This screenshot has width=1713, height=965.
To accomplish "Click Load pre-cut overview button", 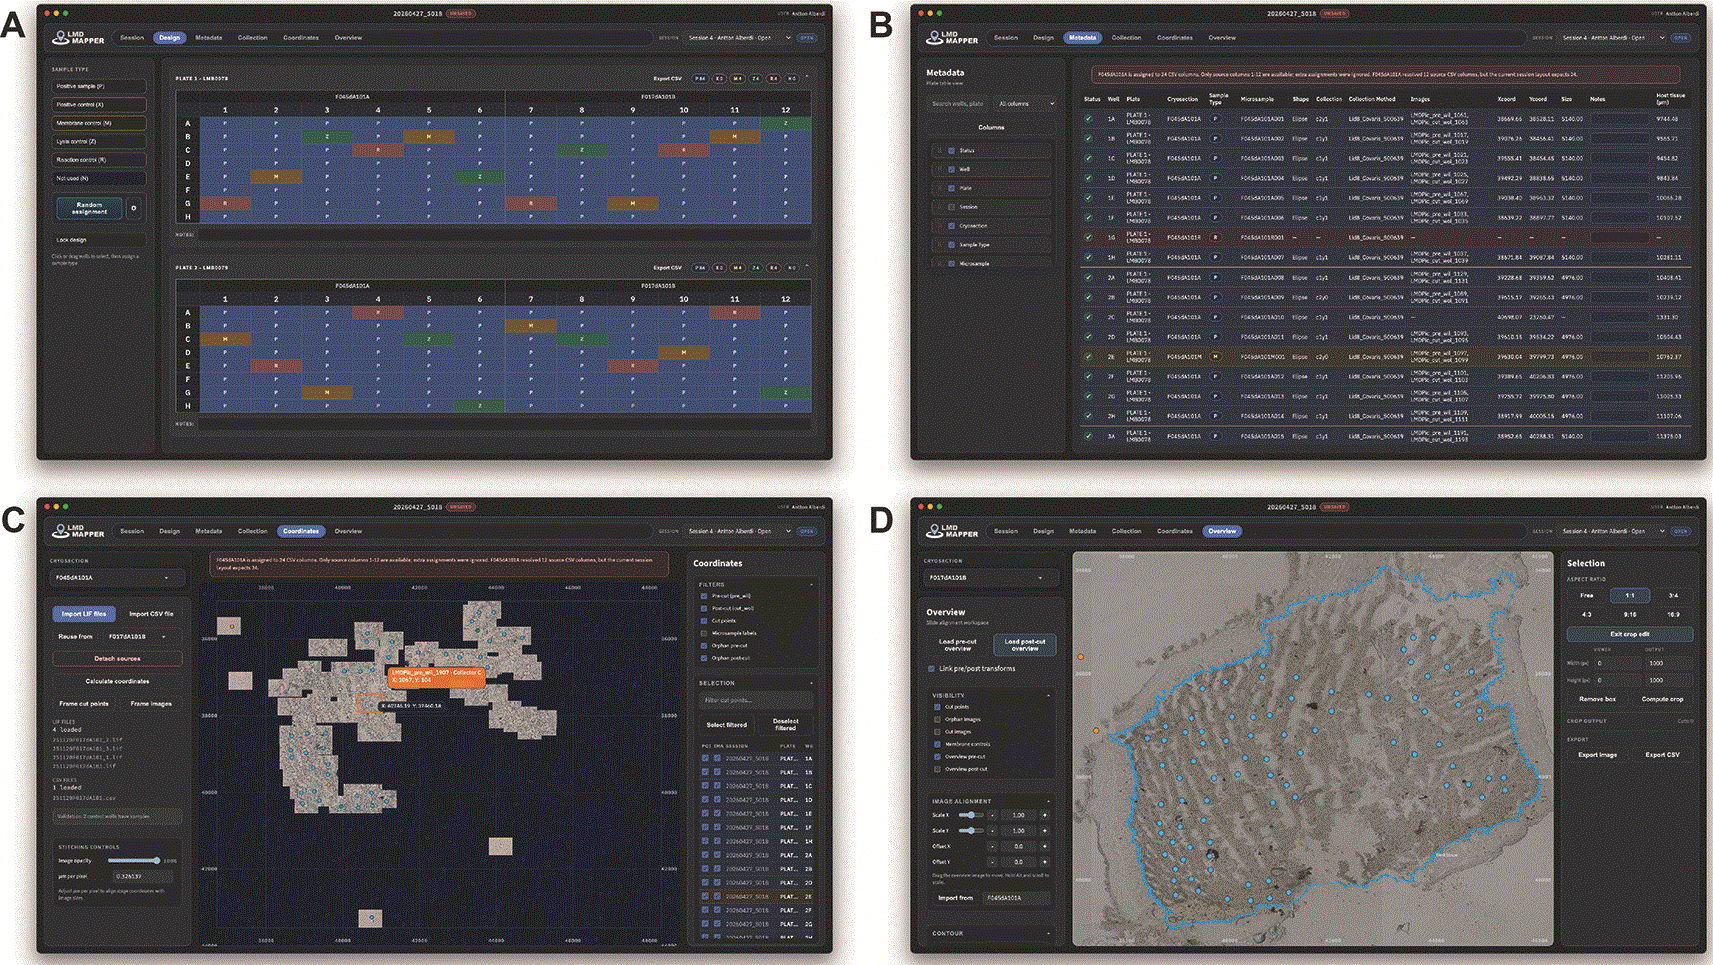I will 958,645.
